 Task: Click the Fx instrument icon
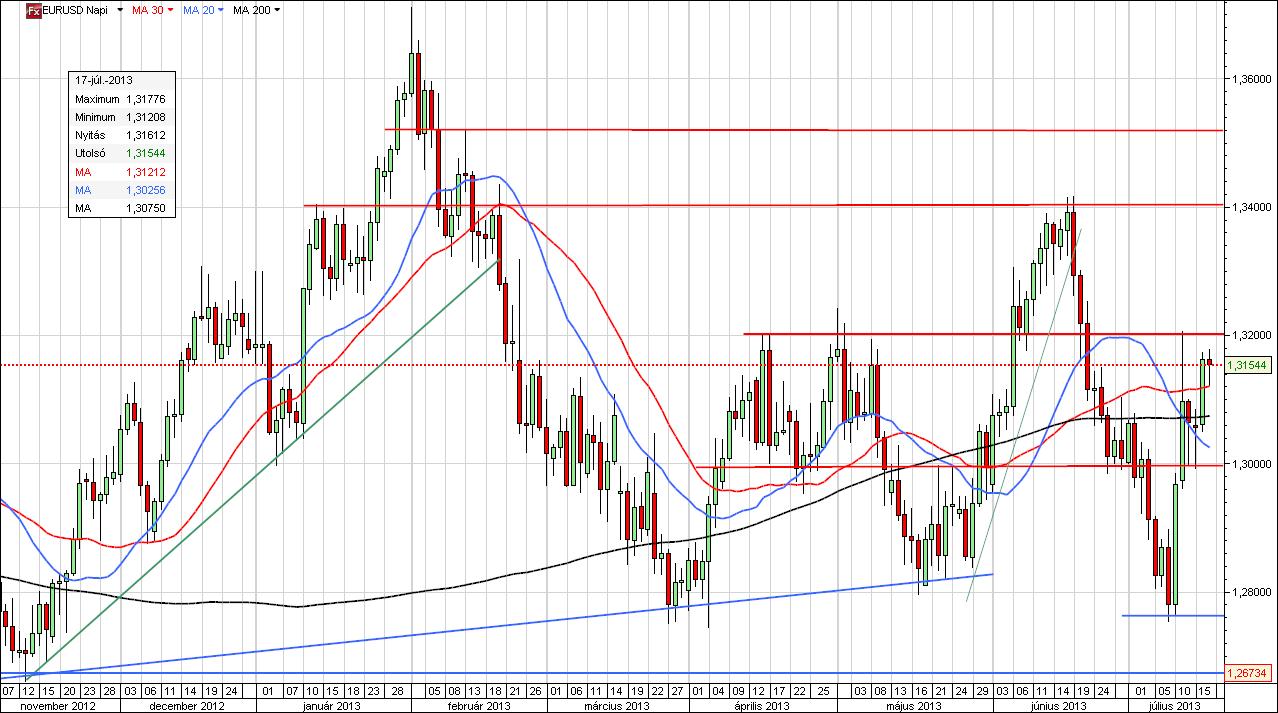[32, 10]
